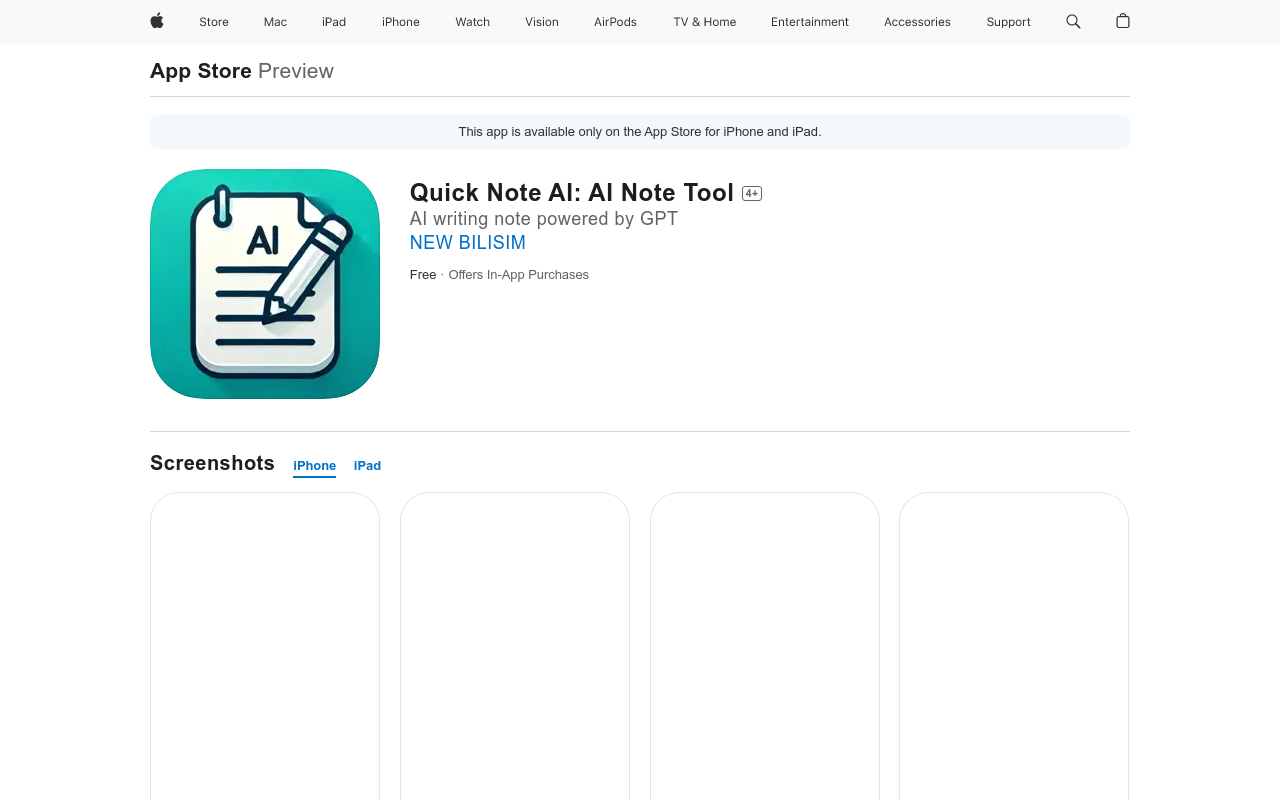Screen dimensions: 1280x800
Task: Open the iPhone navigation menu item
Action: pyautogui.click(x=401, y=22)
